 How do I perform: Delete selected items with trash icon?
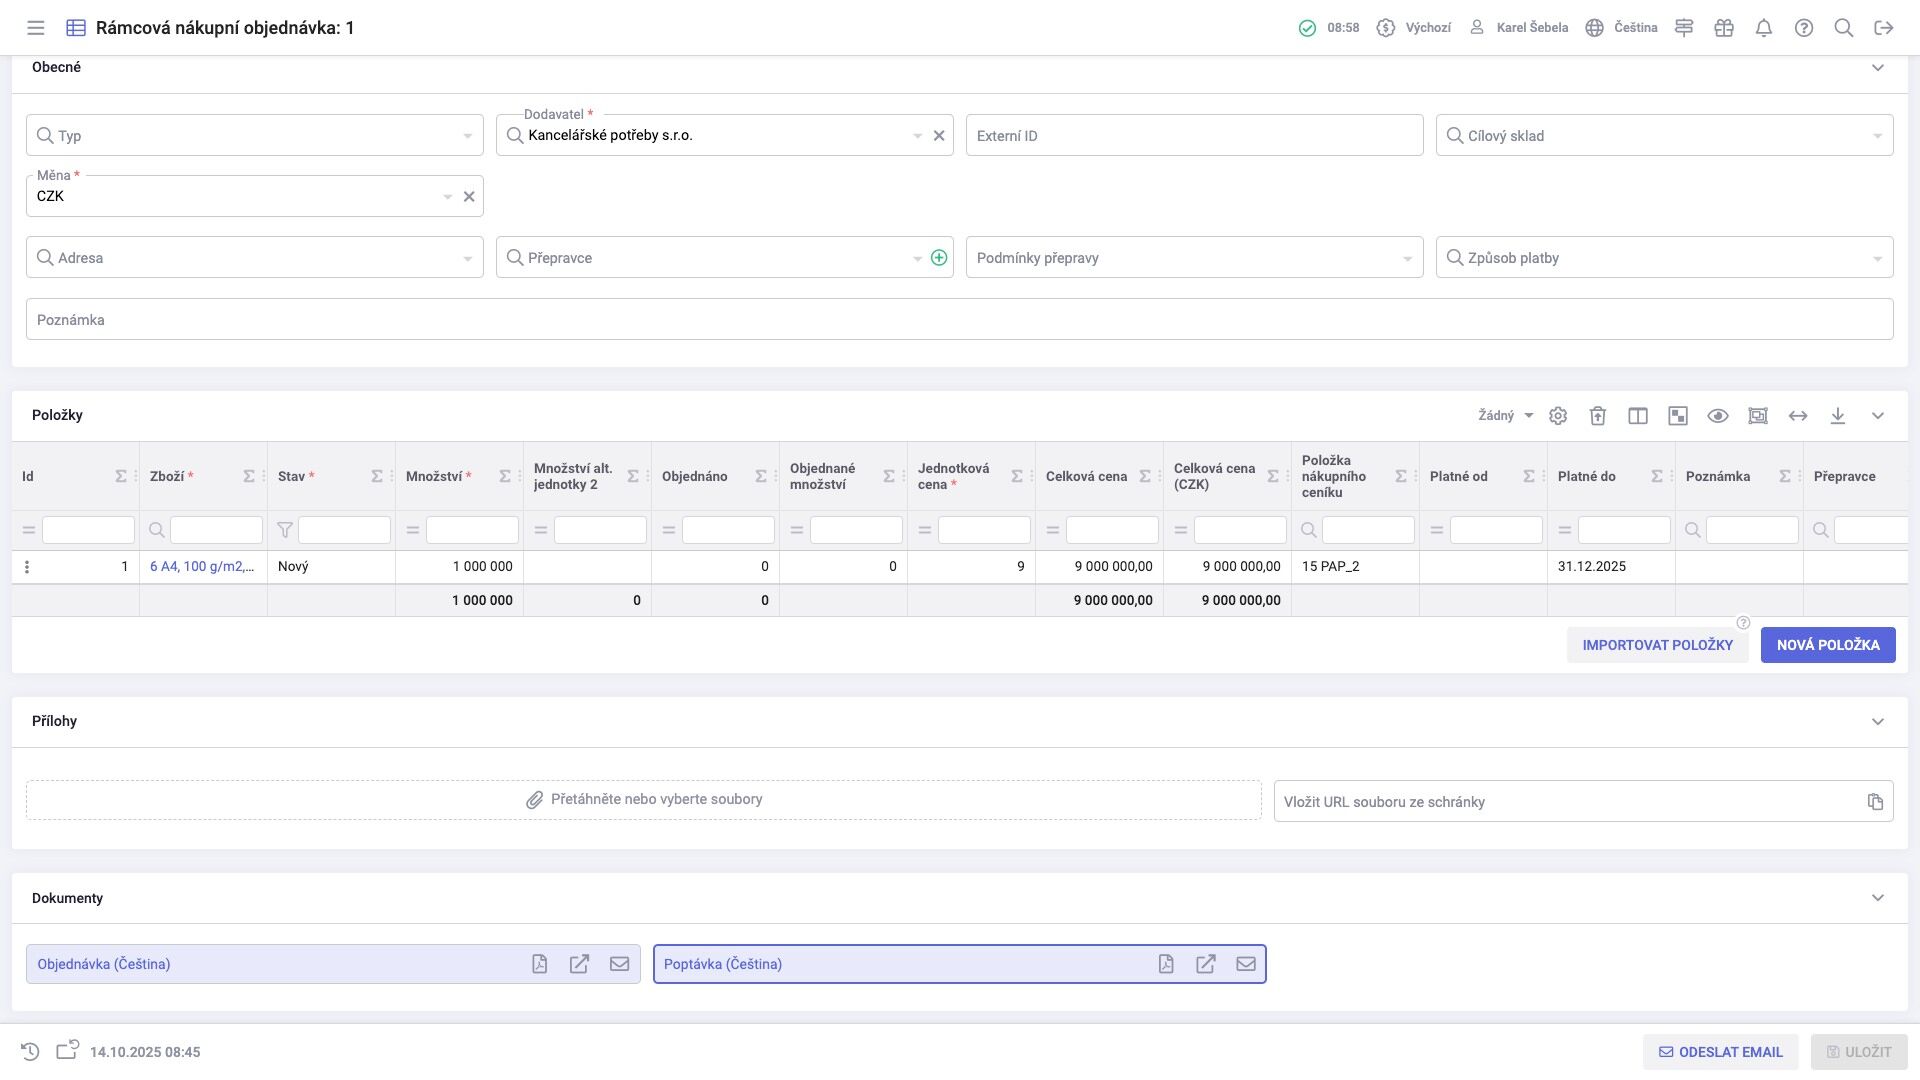pos(1598,416)
